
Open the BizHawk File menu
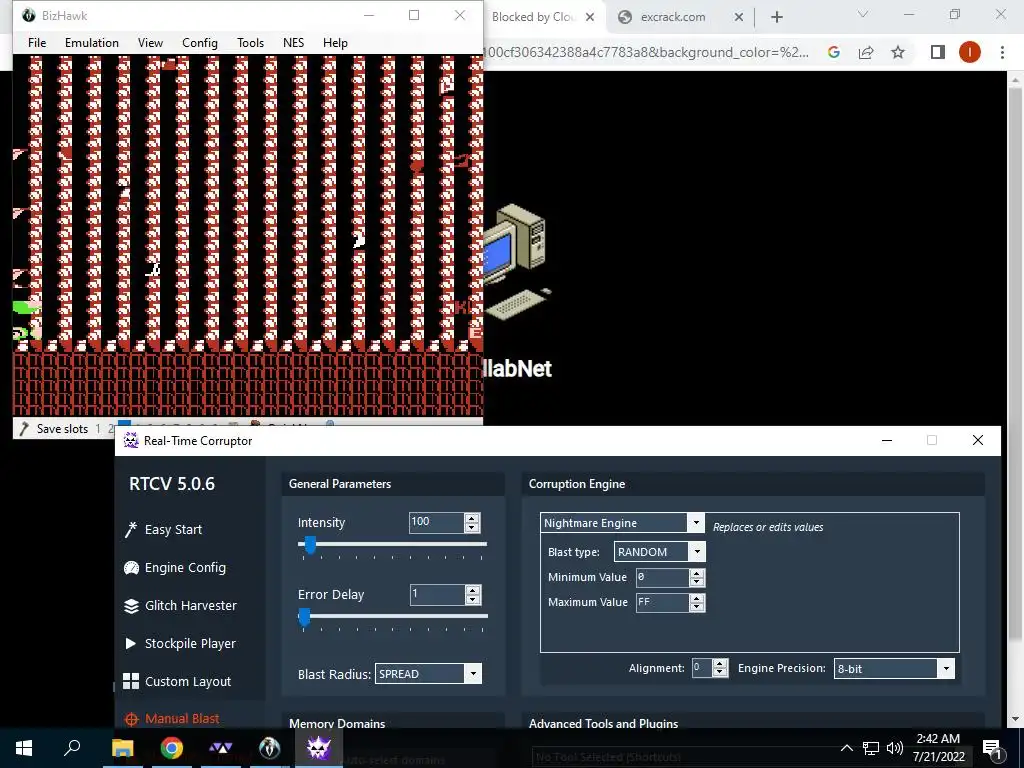tap(37, 42)
